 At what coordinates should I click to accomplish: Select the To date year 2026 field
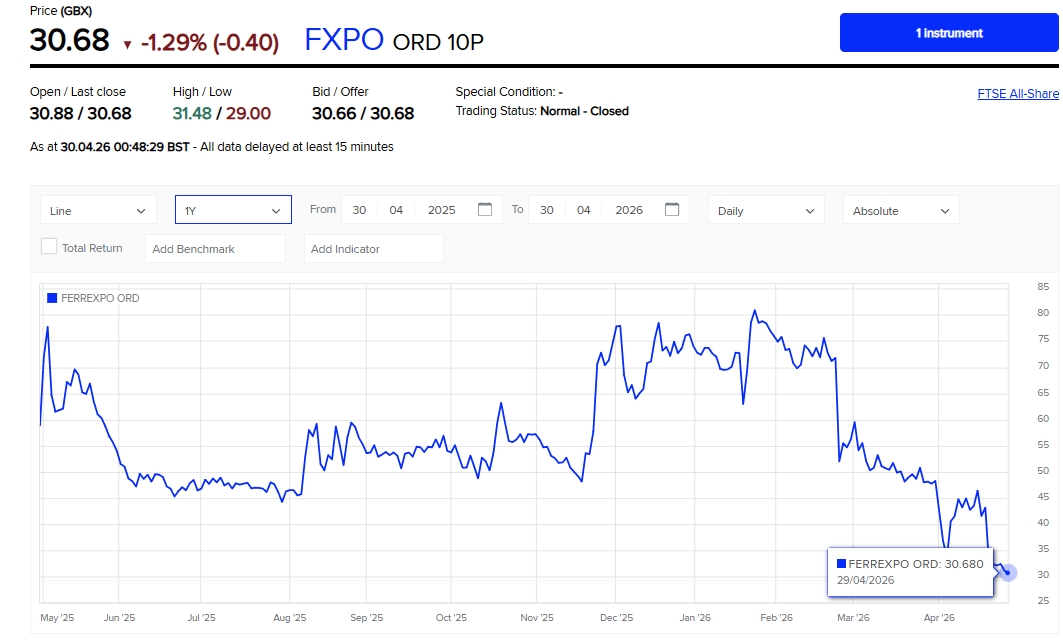[629, 210]
